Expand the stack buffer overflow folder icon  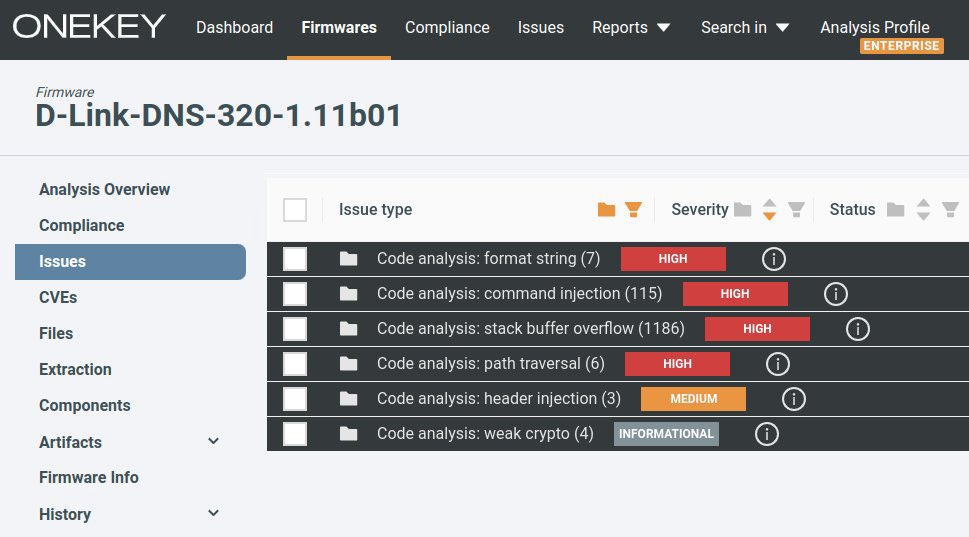[x=349, y=329]
